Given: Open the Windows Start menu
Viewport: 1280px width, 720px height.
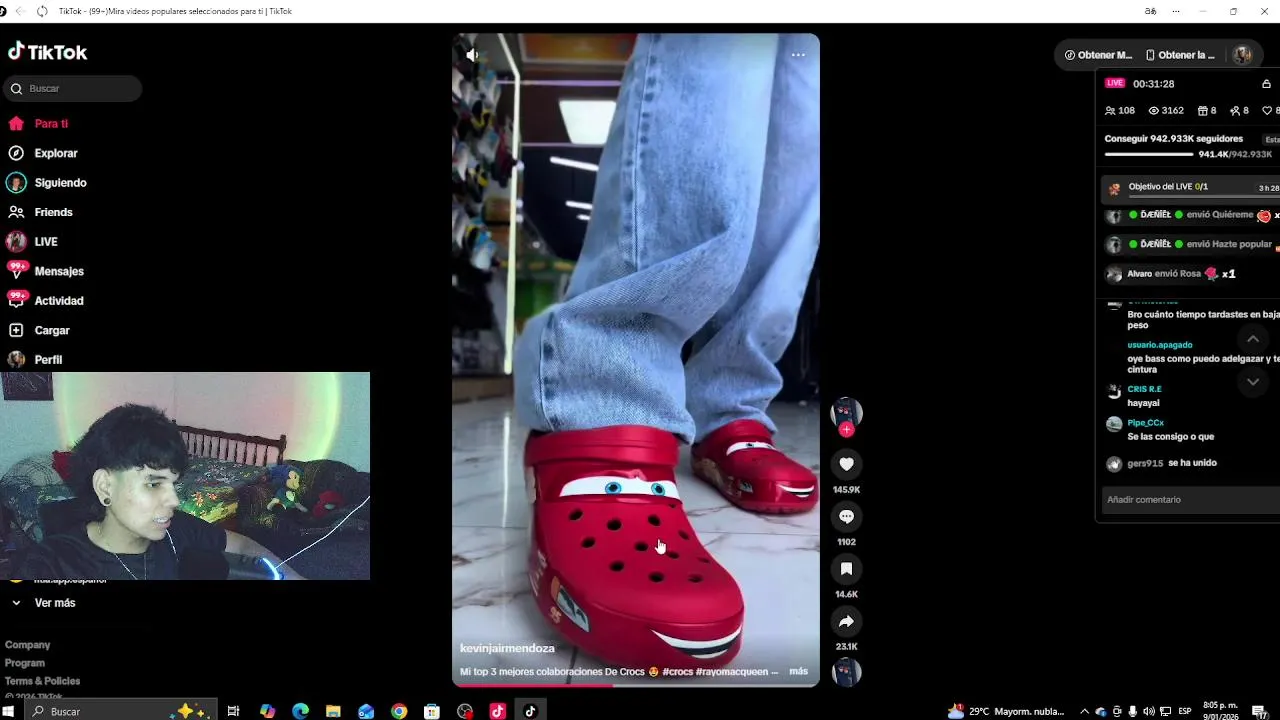Looking at the screenshot, I should 8,711.
